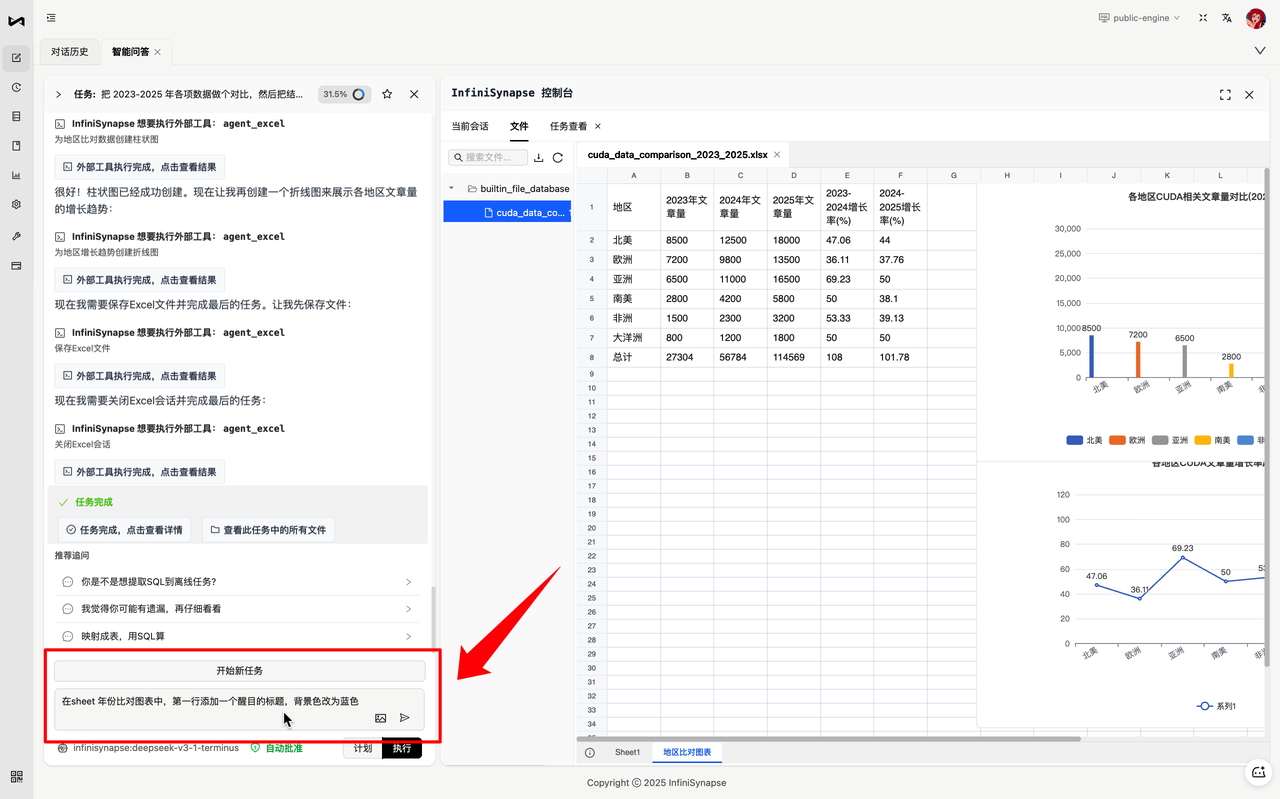Switch to 智能问答 tab
This screenshot has width=1280, height=799.
pos(131,52)
